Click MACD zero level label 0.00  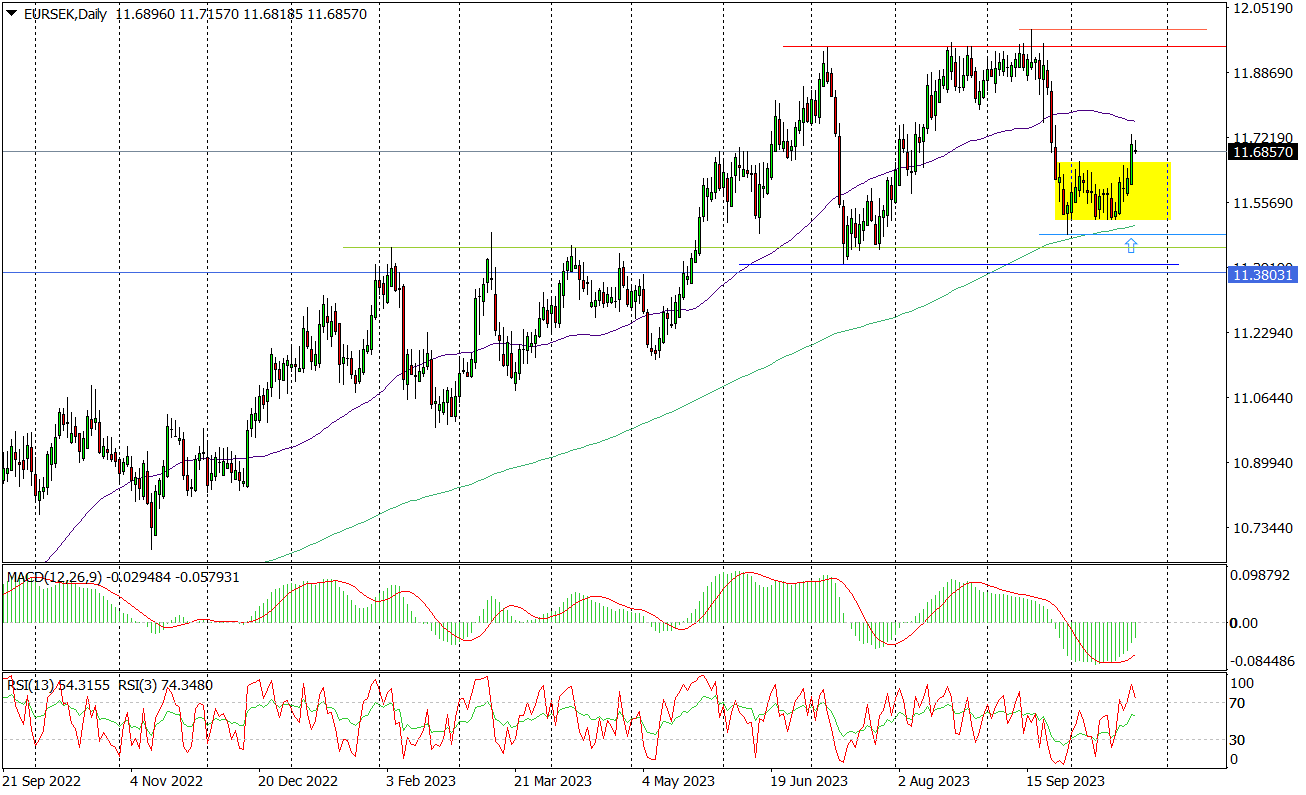[x=1244, y=623]
